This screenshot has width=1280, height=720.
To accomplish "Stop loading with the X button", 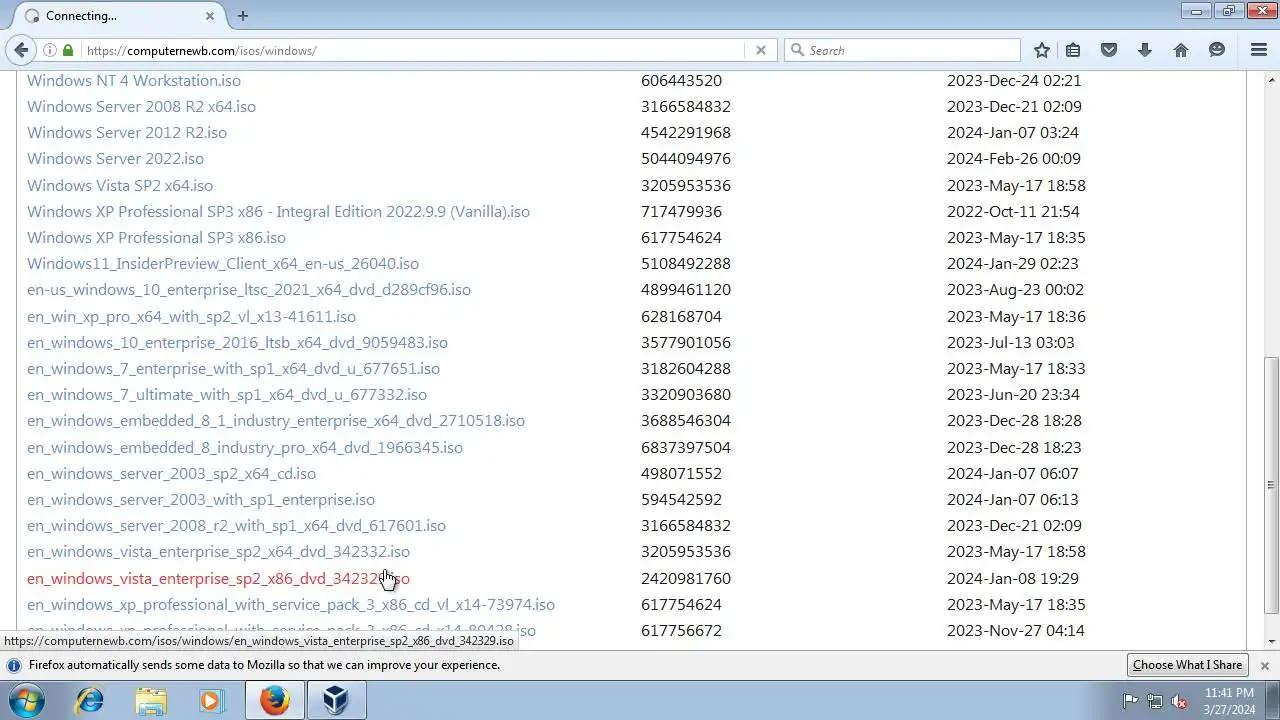I will coord(761,50).
